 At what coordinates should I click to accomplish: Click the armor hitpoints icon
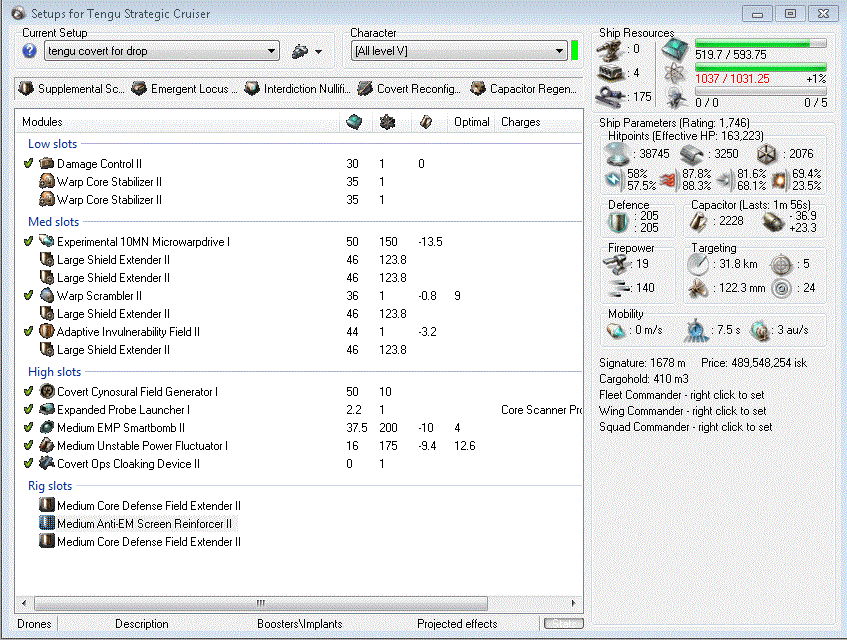click(691, 154)
